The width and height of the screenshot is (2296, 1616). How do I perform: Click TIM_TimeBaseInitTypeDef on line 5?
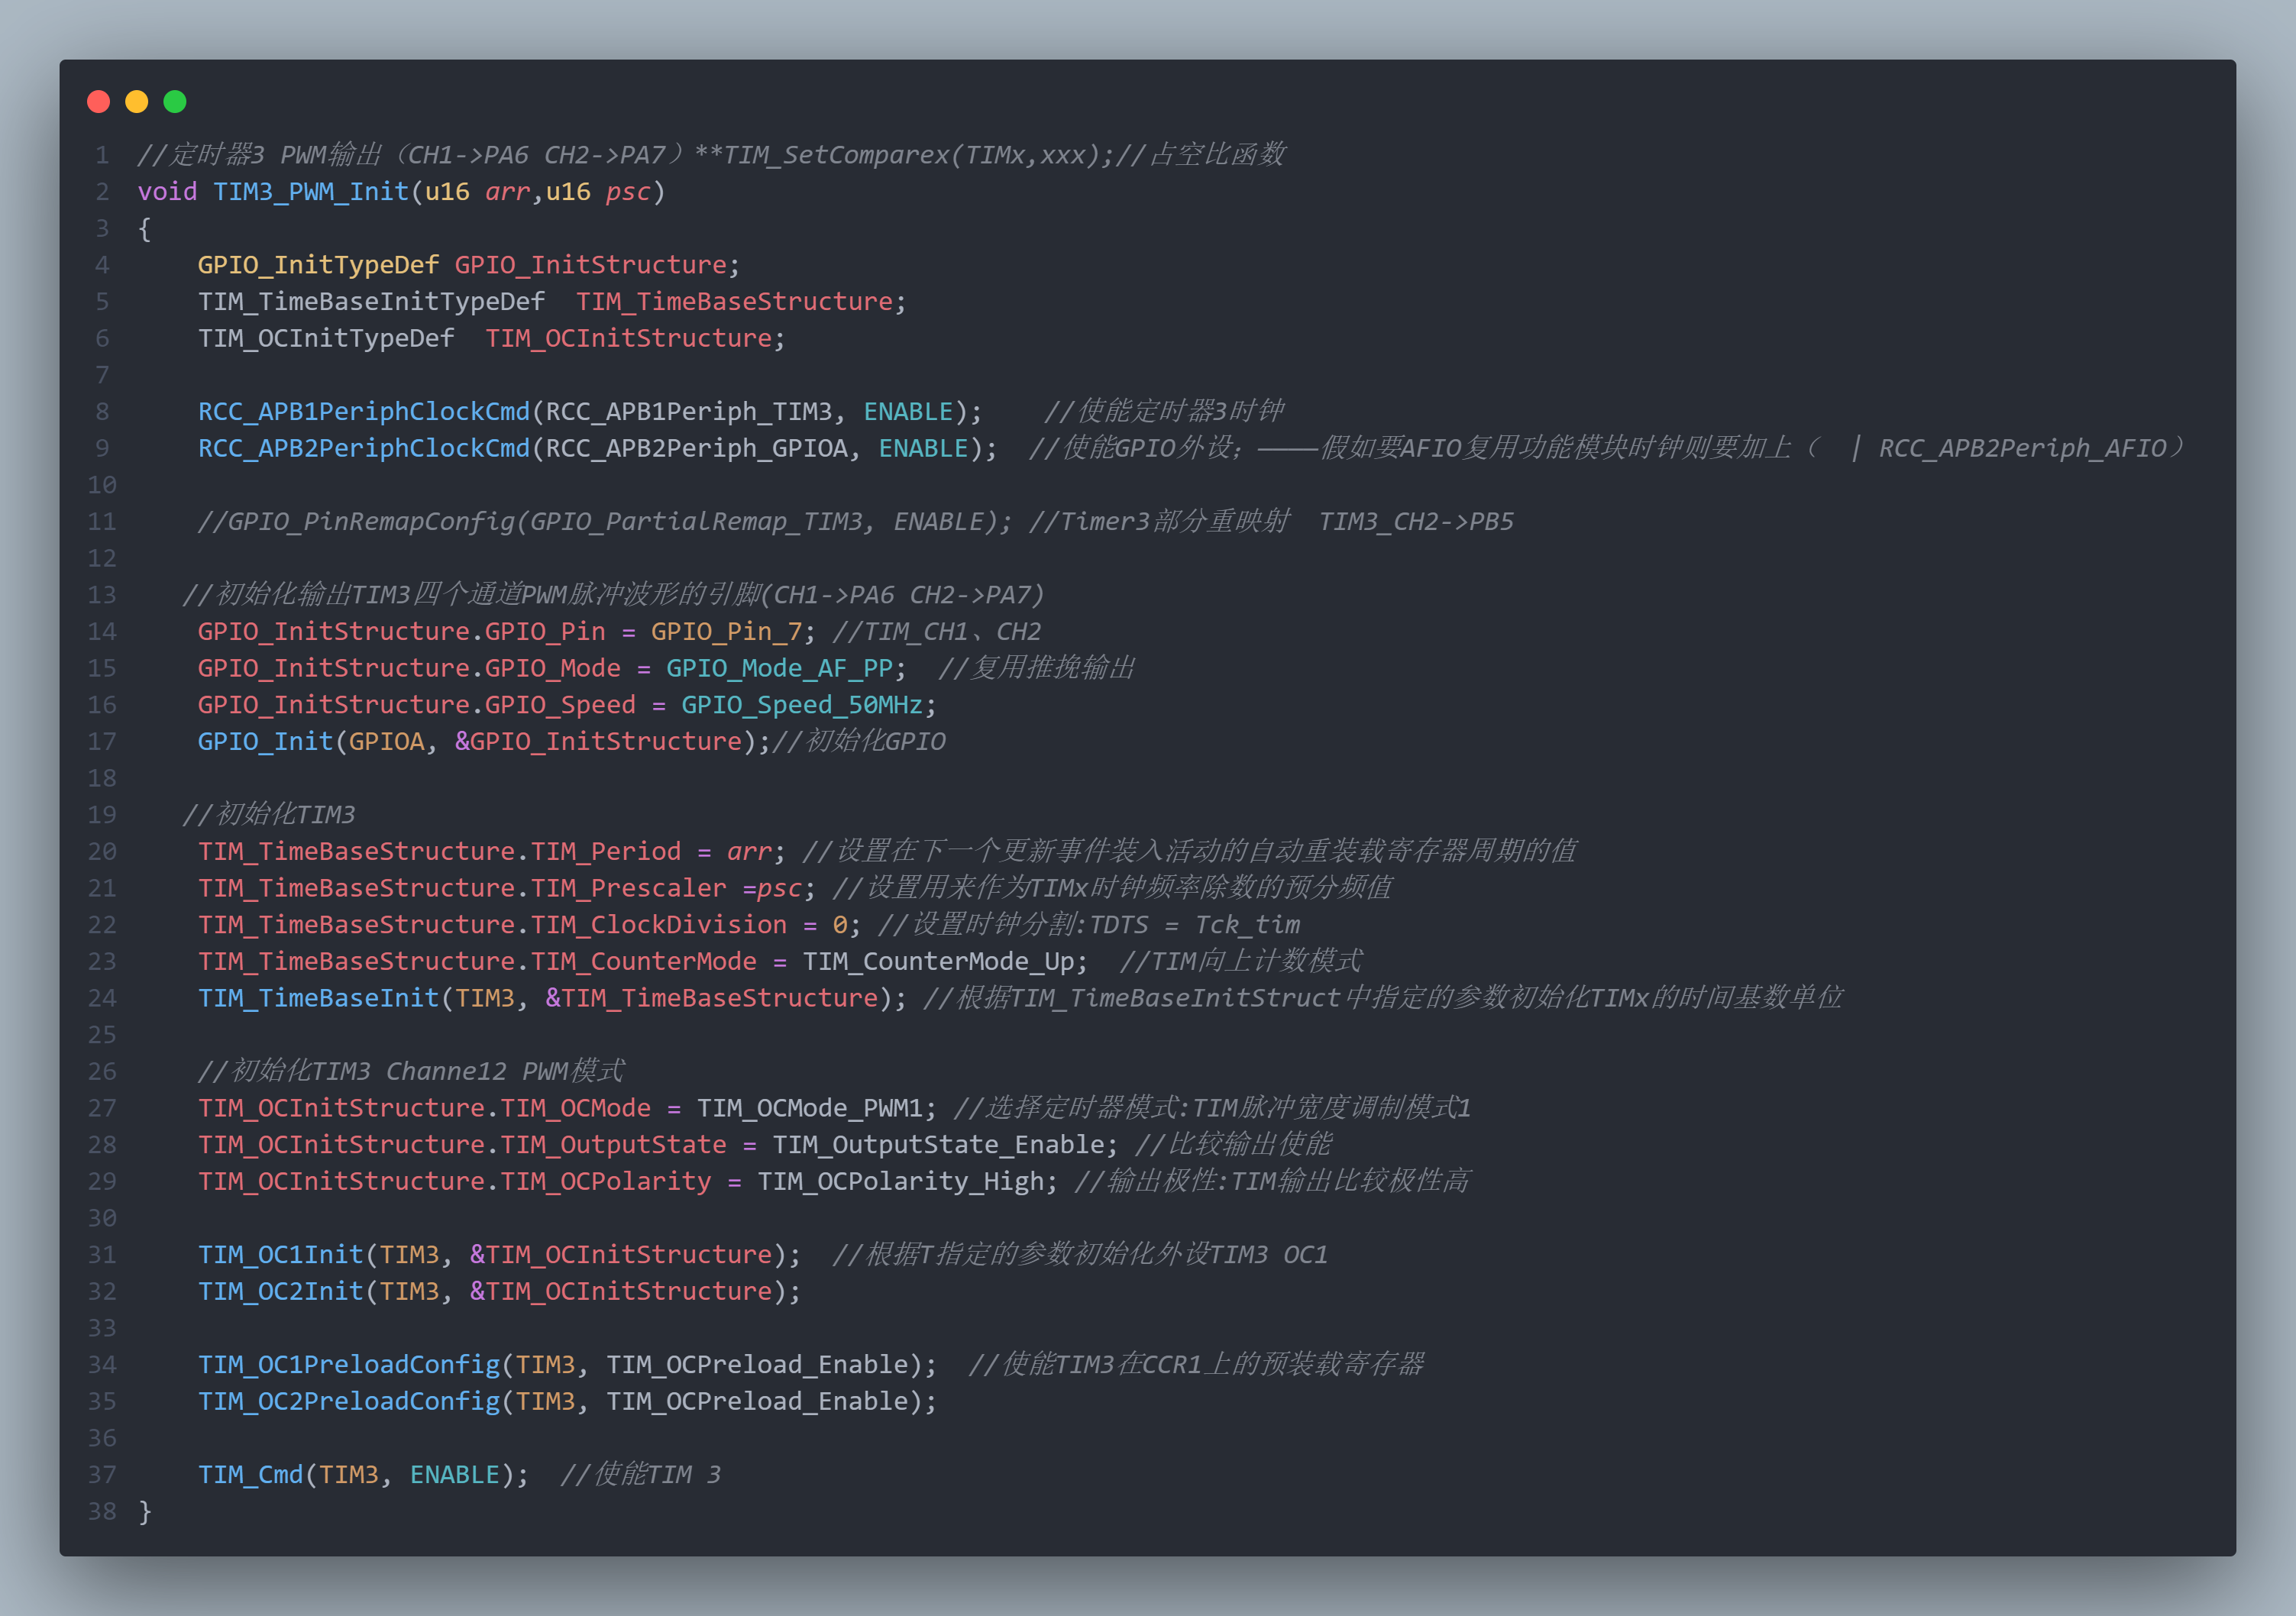click(x=371, y=301)
